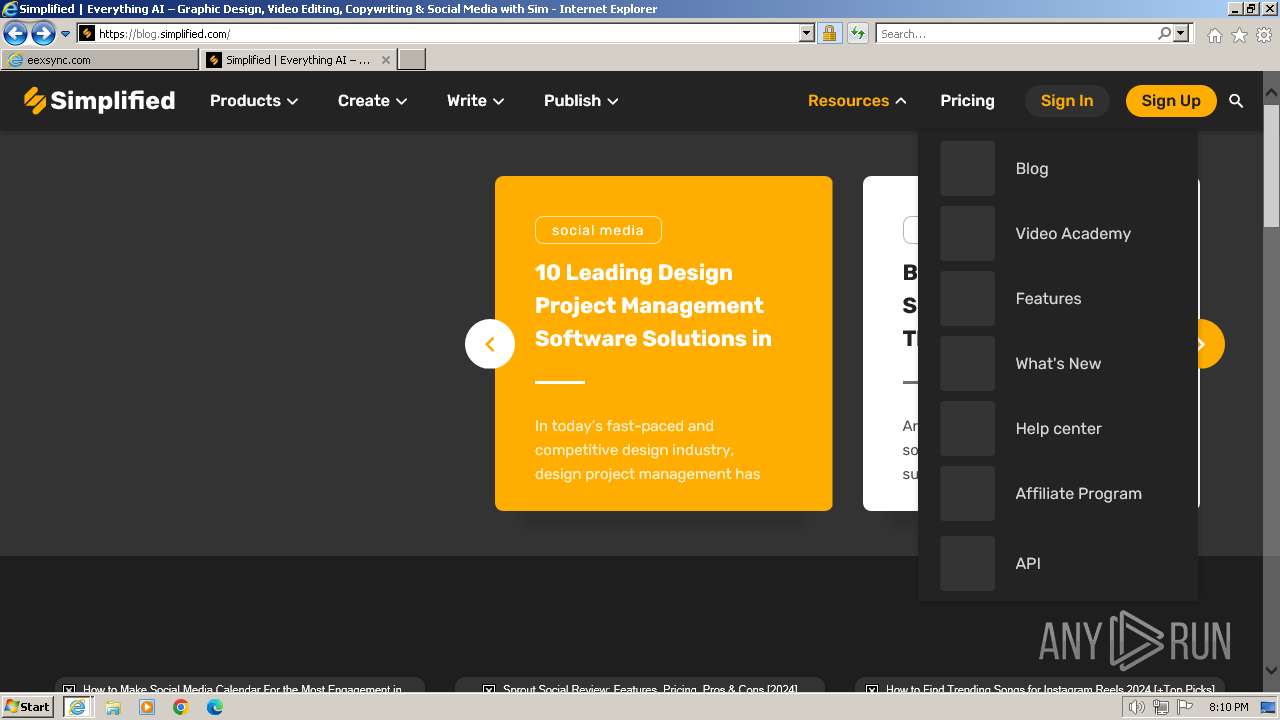Open search provider dropdown arrow
The height and width of the screenshot is (720, 1280).
pos(1181,33)
